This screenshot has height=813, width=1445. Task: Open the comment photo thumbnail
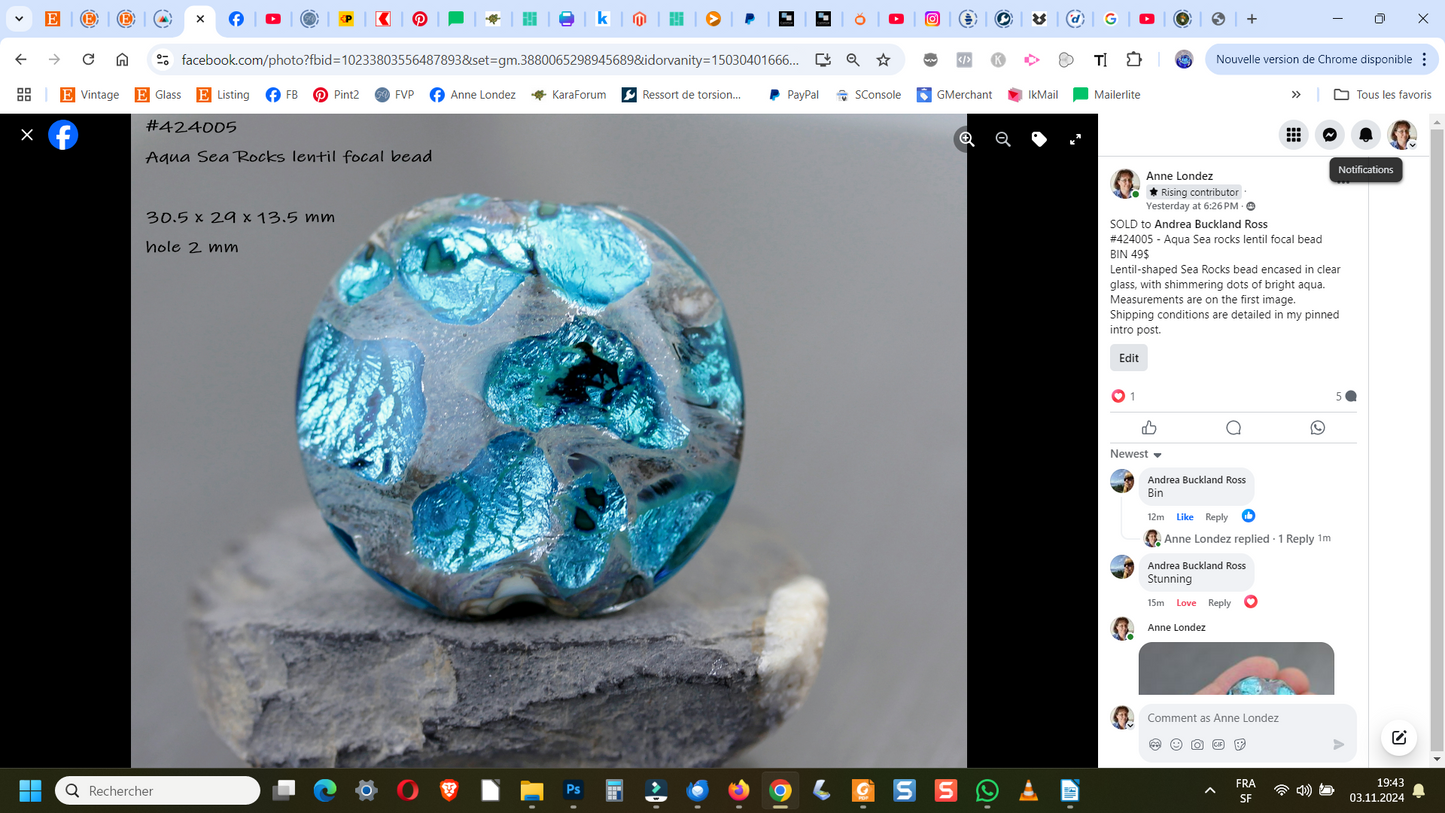pyautogui.click(x=1236, y=669)
